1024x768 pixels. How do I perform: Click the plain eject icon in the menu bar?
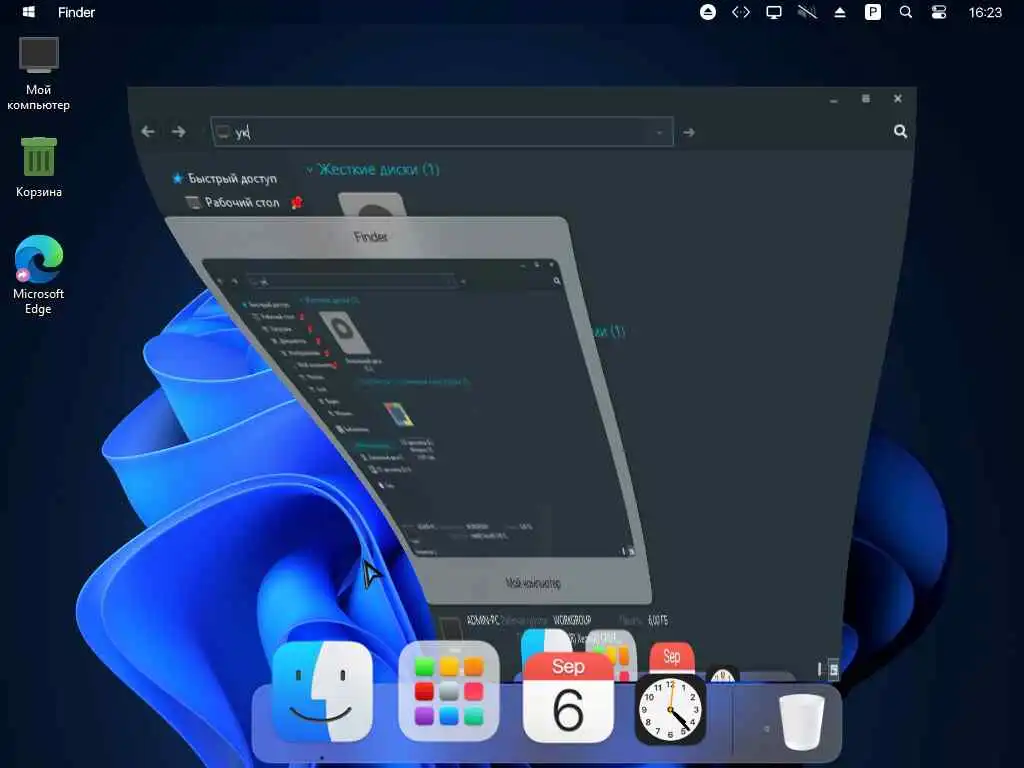click(x=840, y=12)
